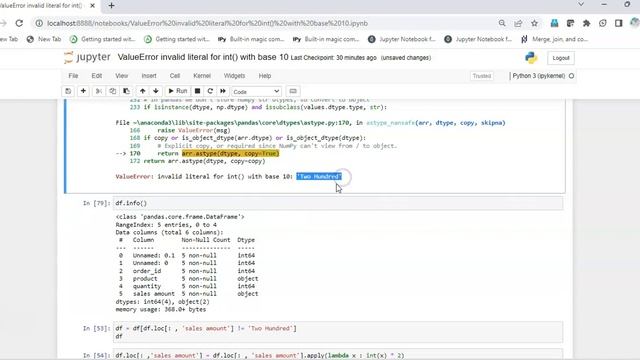Bookmark this page with the star icon

click(534, 24)
